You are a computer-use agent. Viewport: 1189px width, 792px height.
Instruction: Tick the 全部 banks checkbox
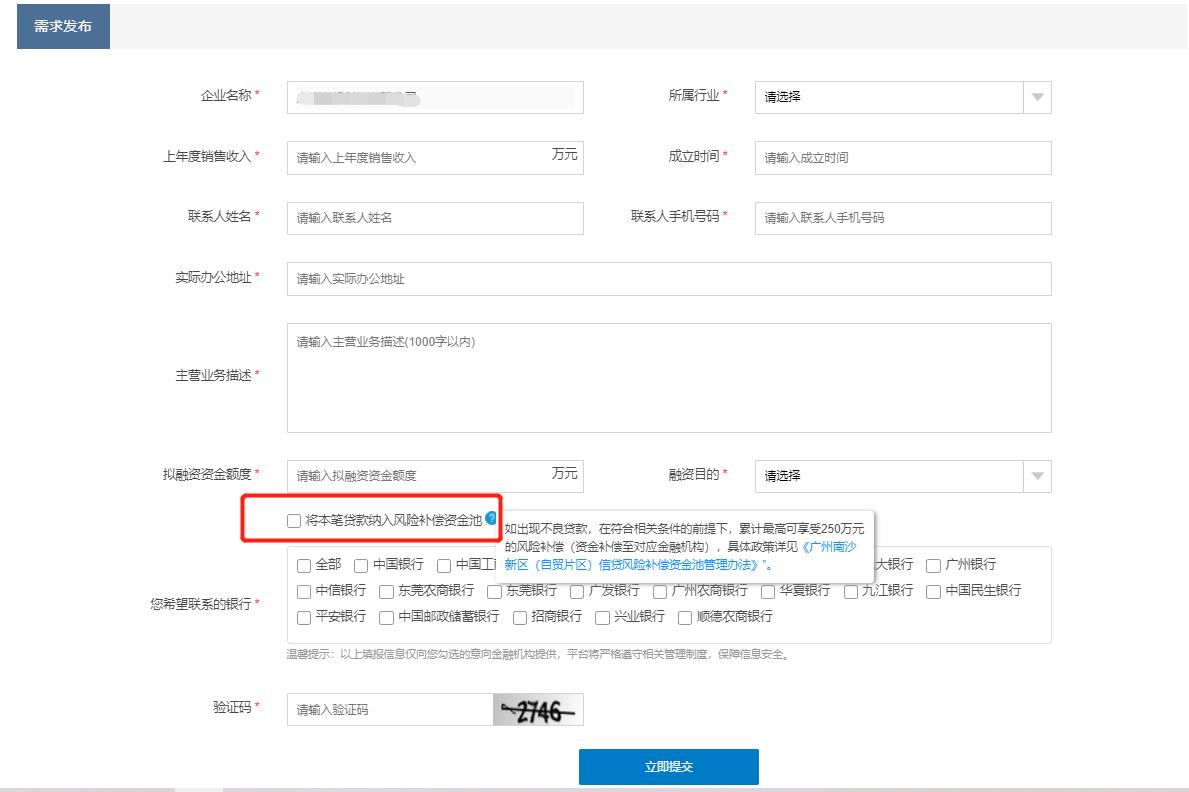(304, 565)
